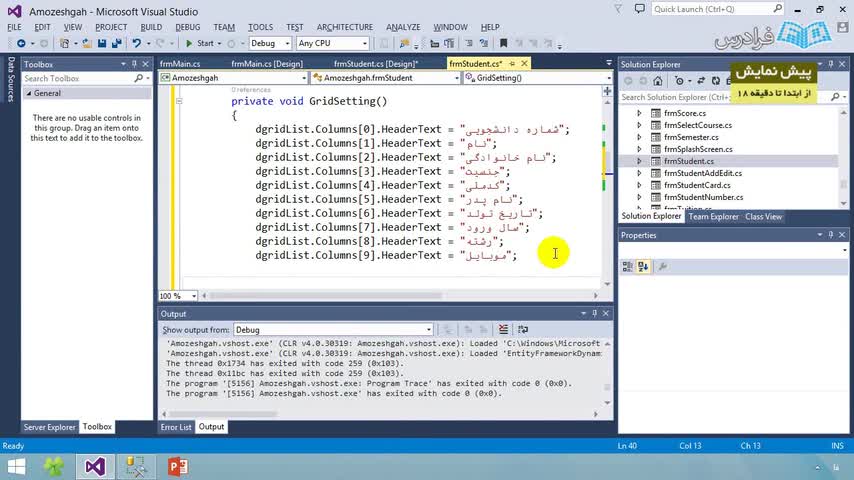
Task: Click the Output panel horizontal scrollbar
Action: coord(221,414)
